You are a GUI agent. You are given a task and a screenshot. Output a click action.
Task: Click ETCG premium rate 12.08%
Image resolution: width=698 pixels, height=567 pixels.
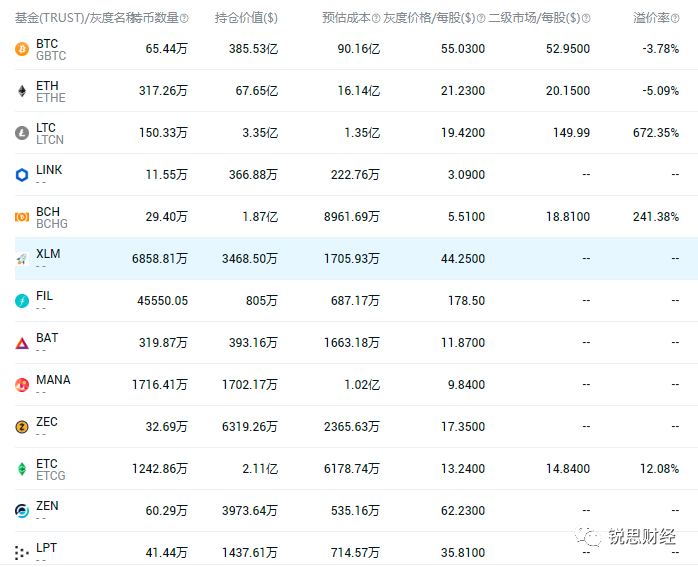660,469
